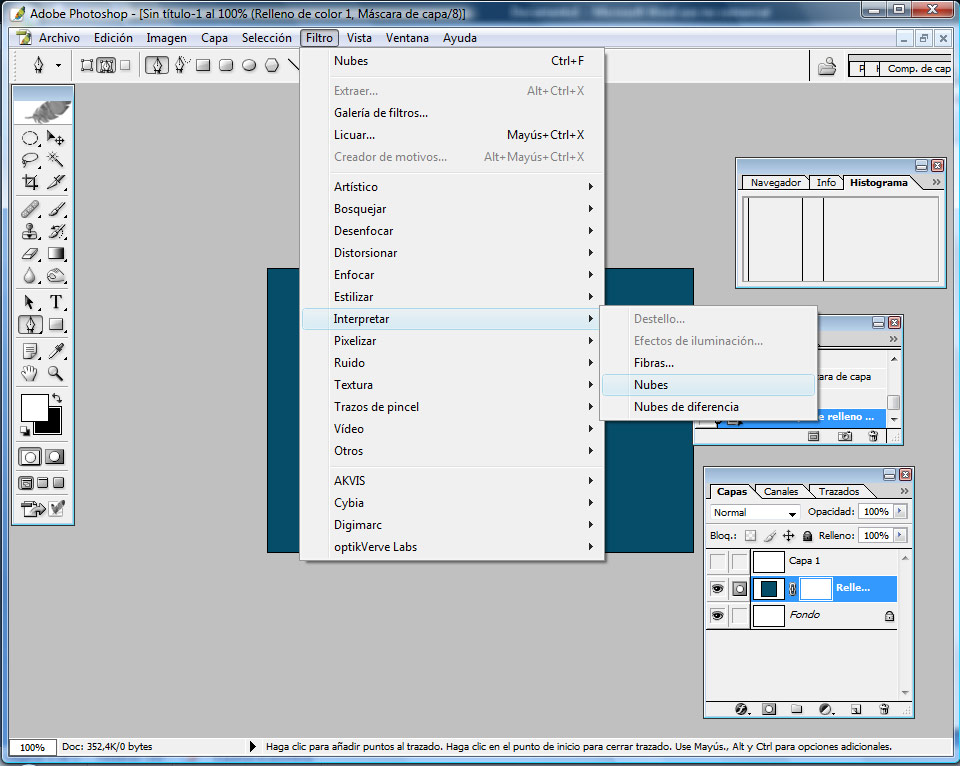Image resolution: width=960 pixels, height=766 pixels.
Task: Select the Path Selection arrow tool
Action: [30, 302]
